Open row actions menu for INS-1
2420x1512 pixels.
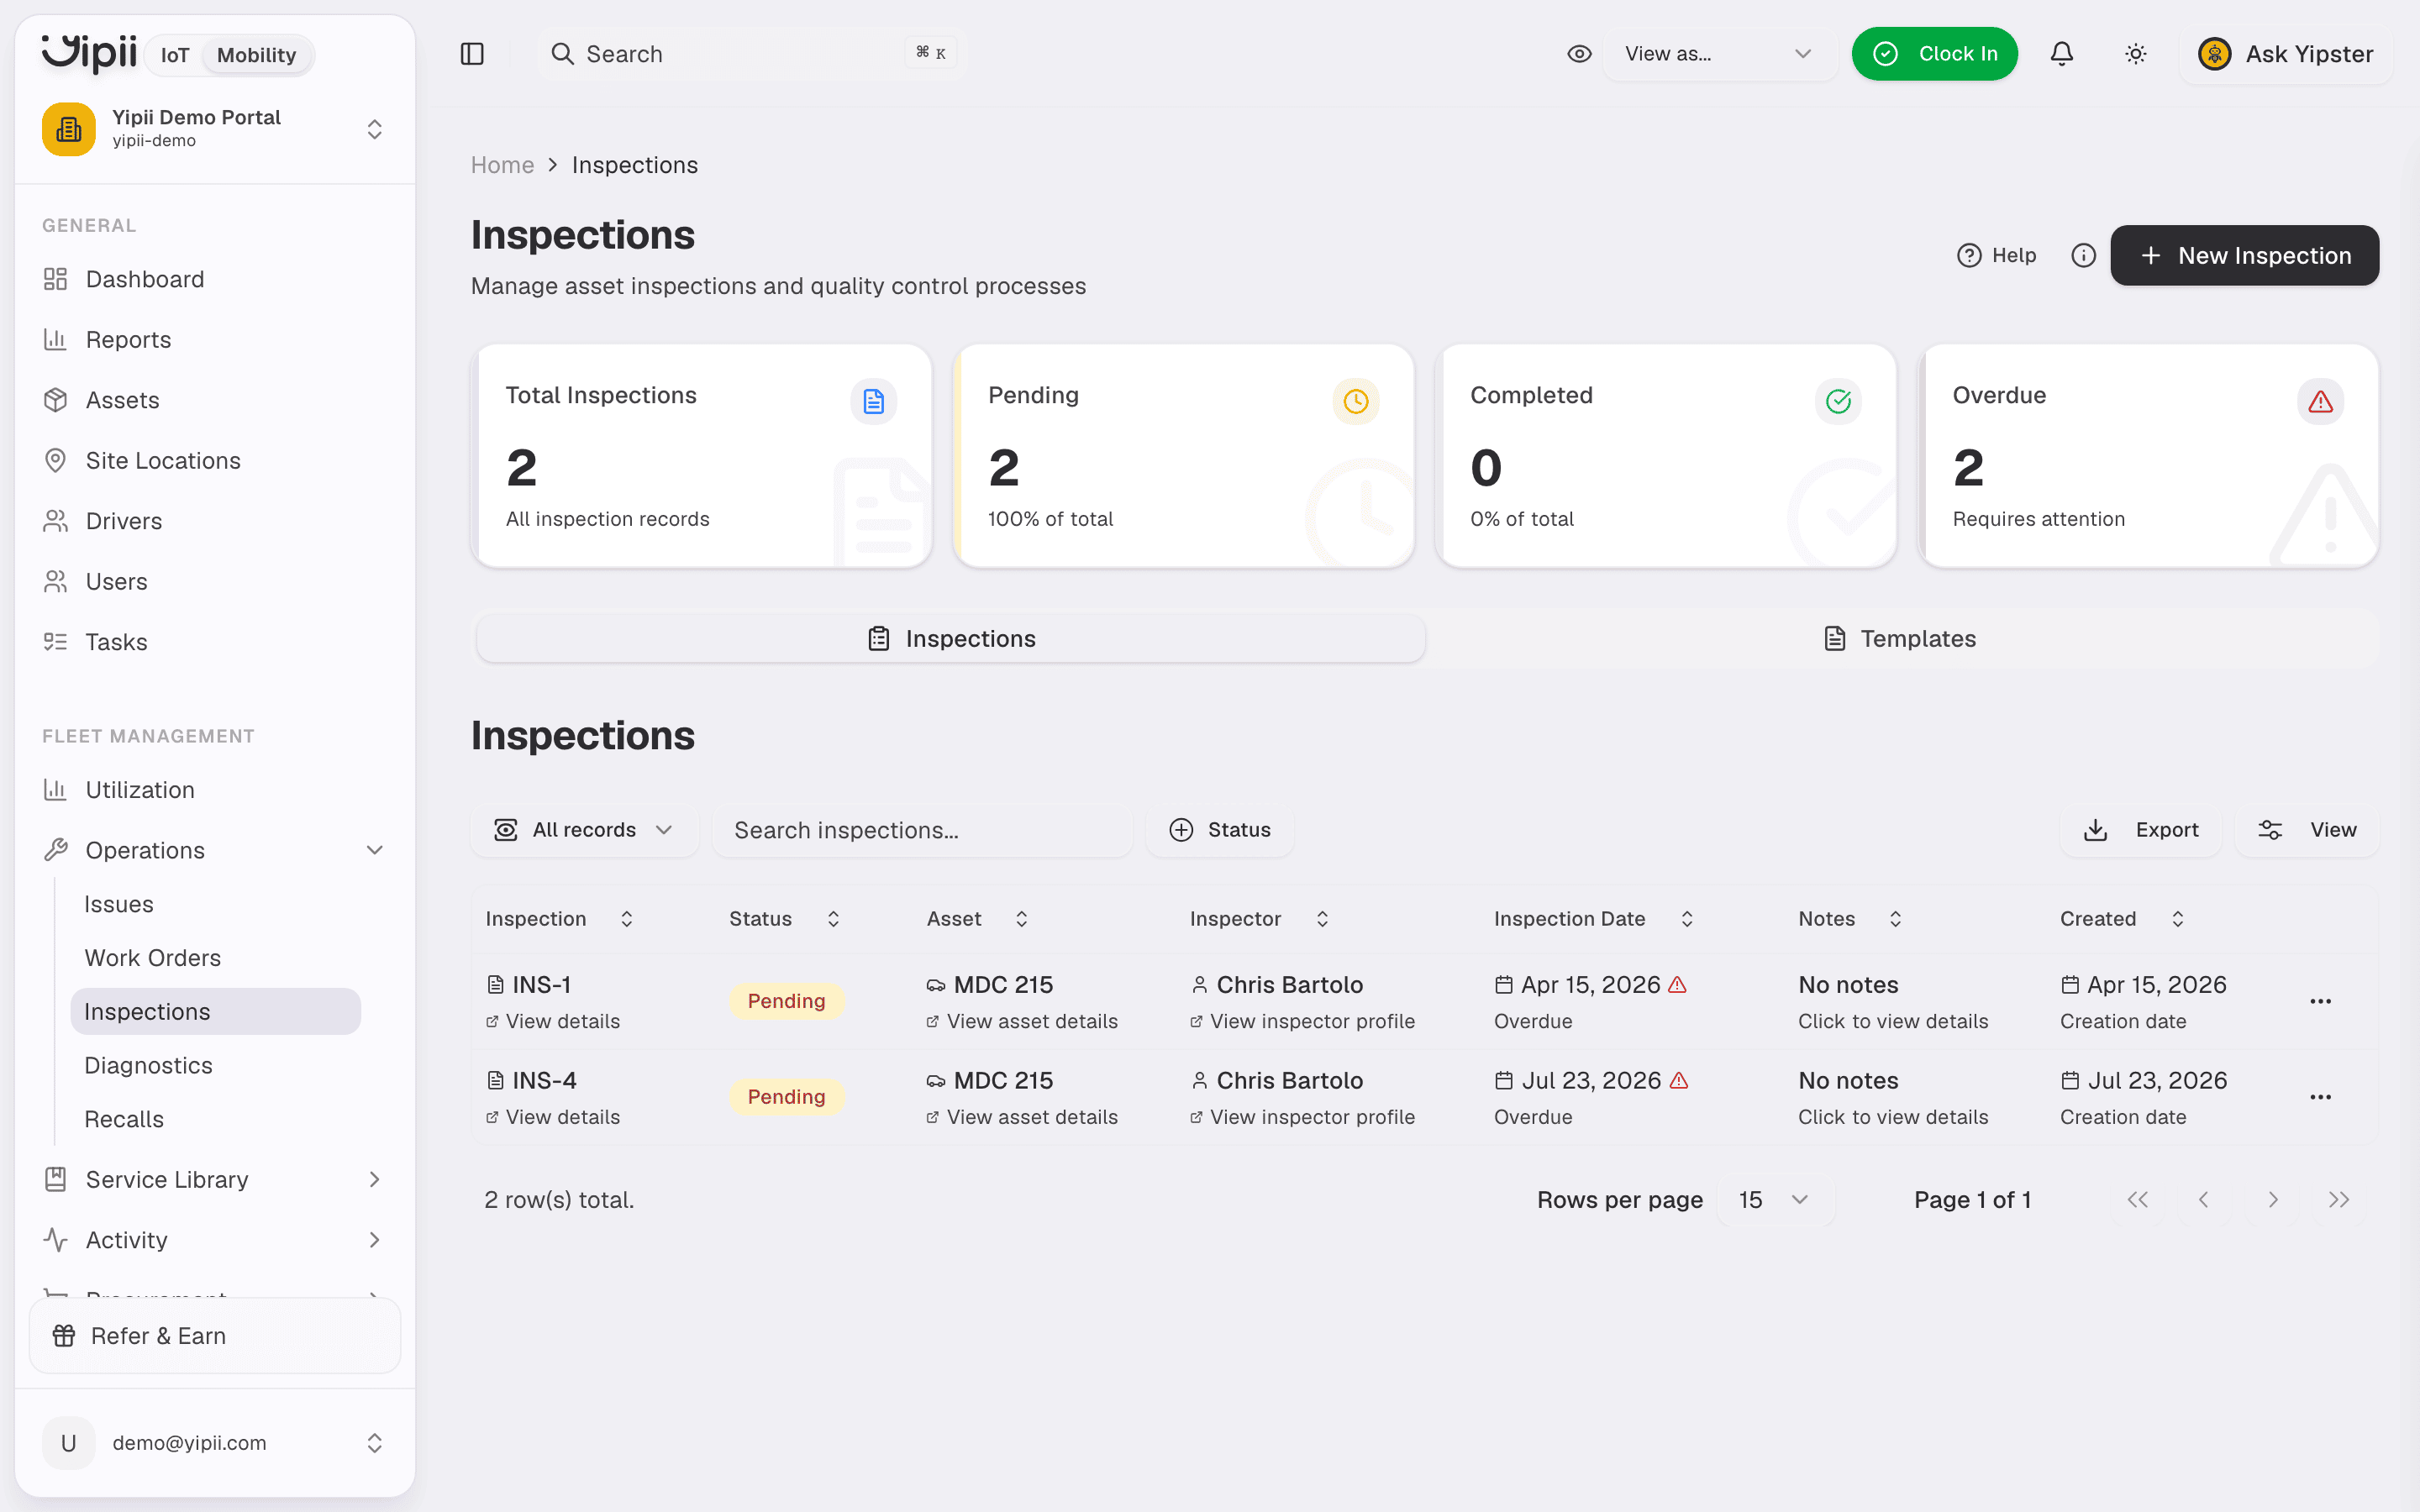[x=2320, y=1001]
